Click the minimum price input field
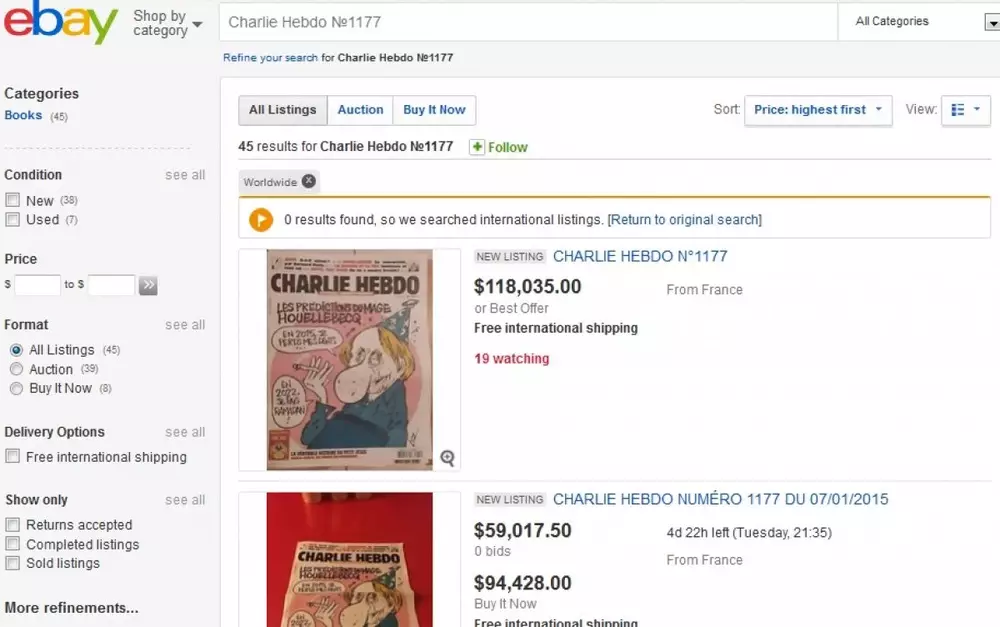Screen dimensions: 1000x627 click(38, 285)
